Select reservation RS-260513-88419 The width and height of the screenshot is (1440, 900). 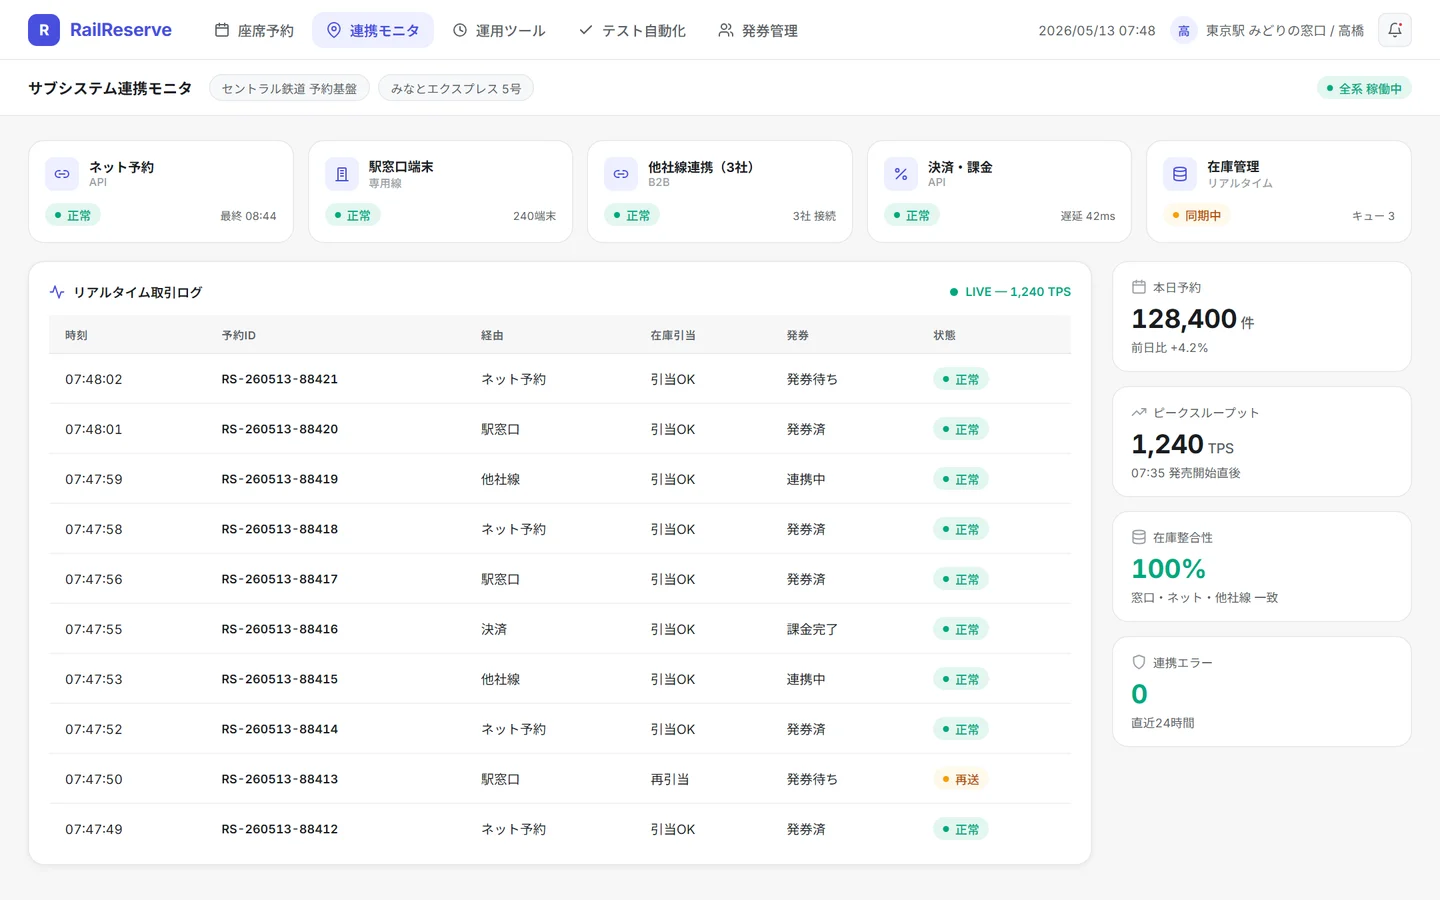pos(280,479)
